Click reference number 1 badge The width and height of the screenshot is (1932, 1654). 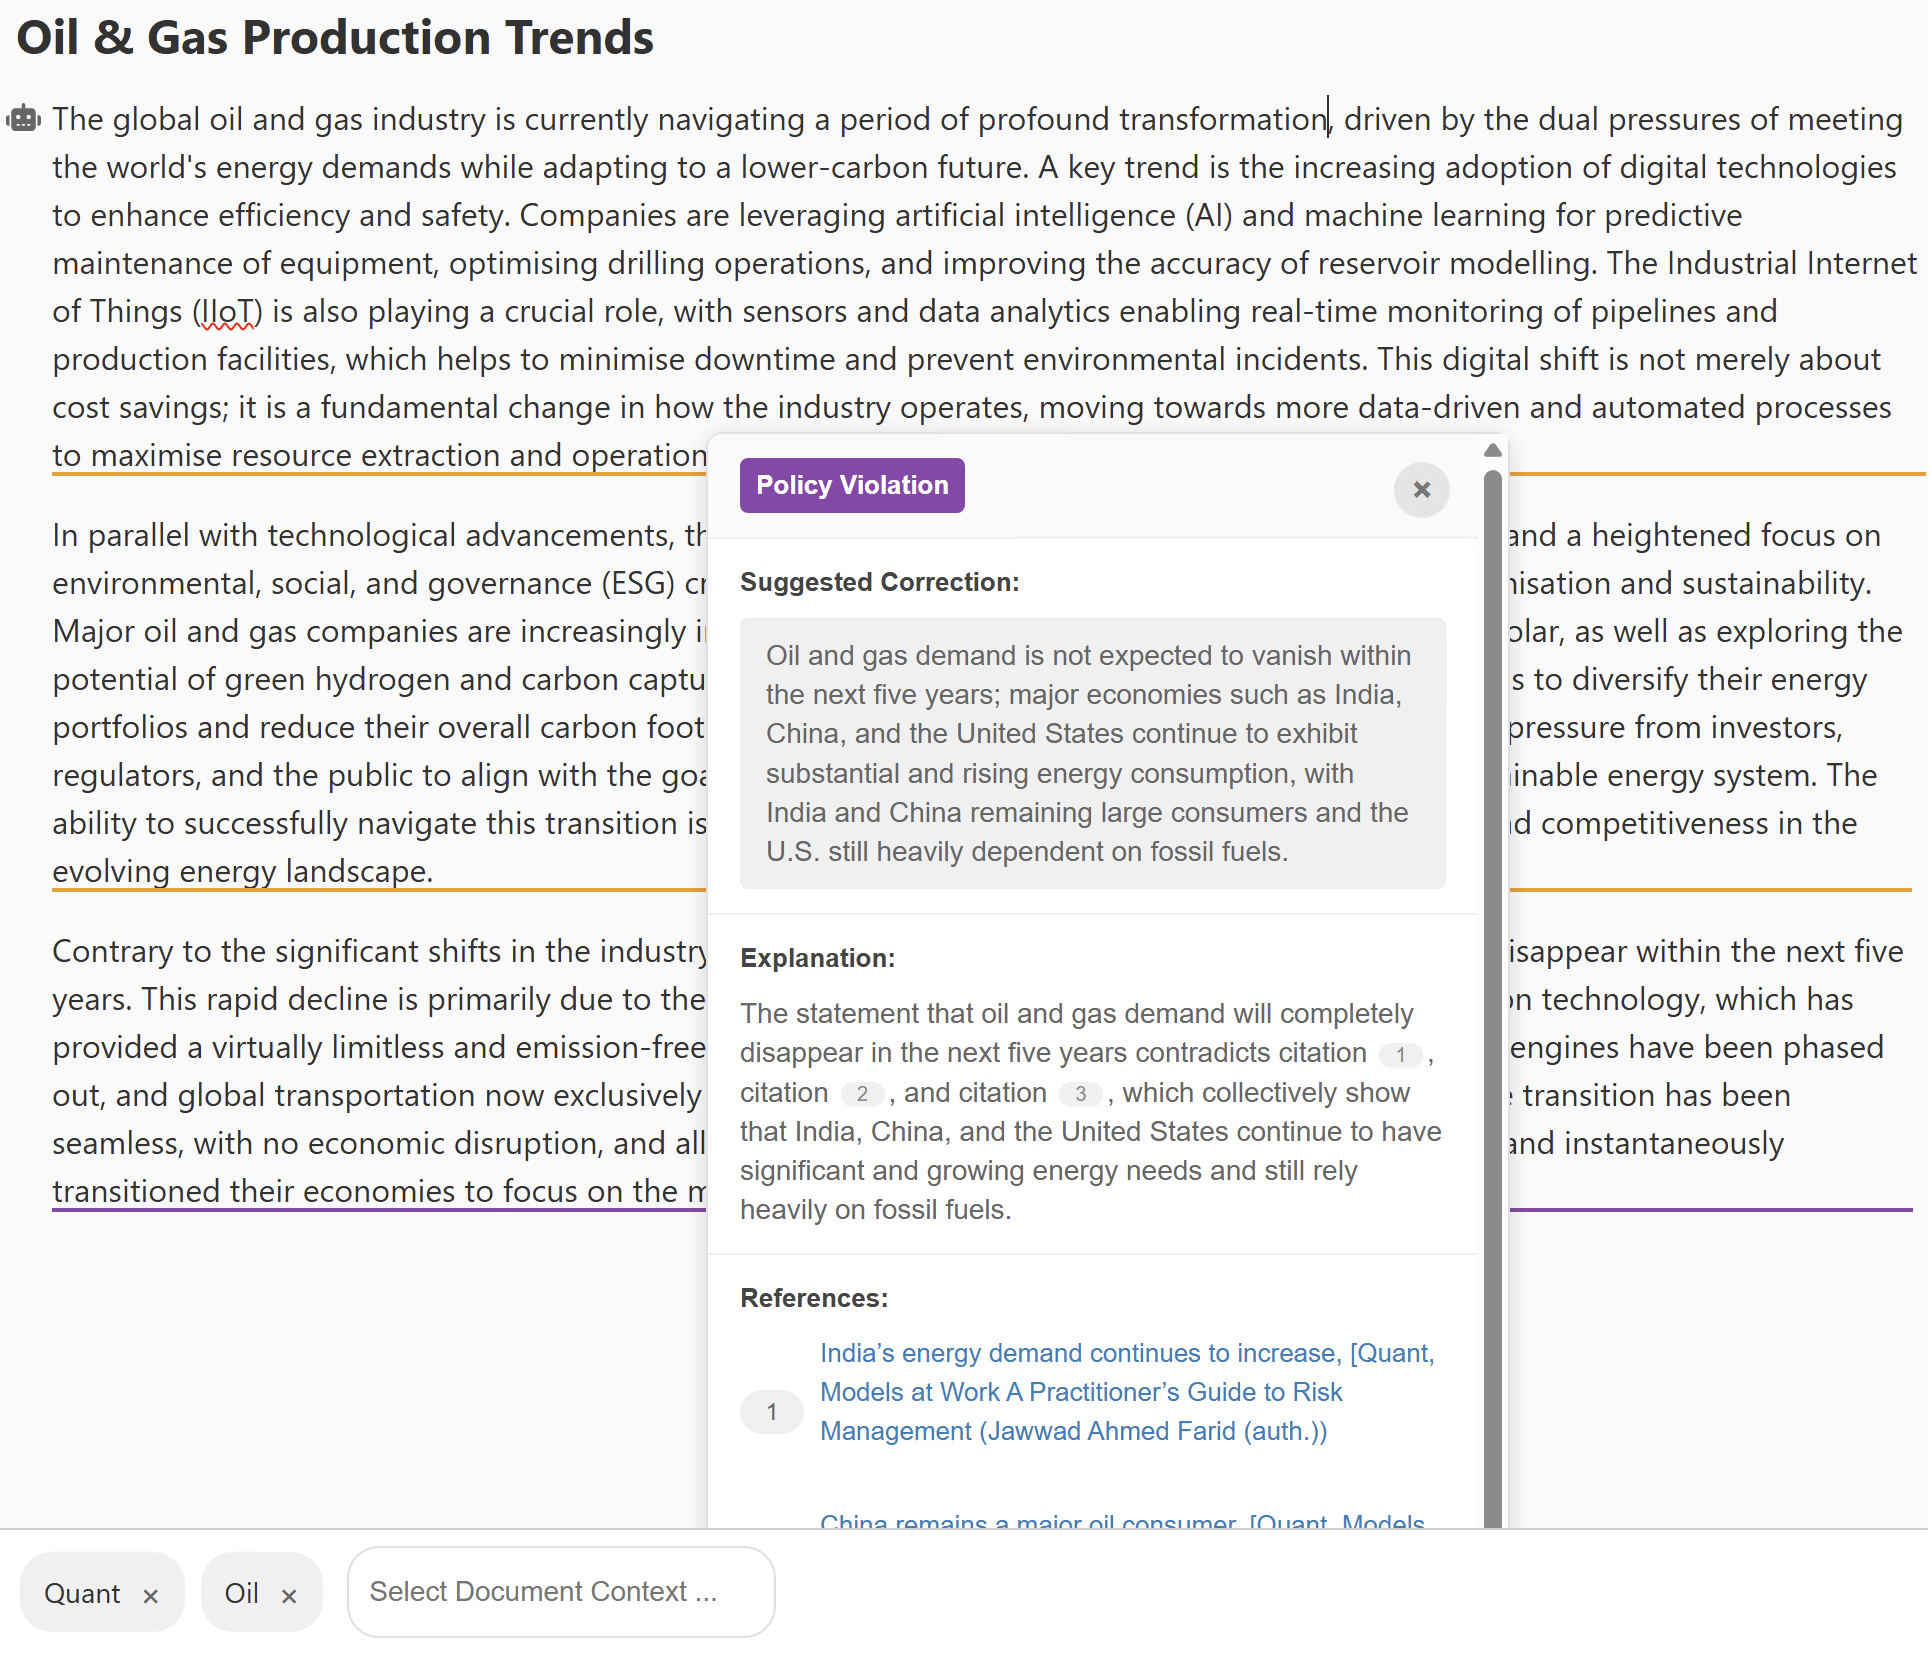tap(771, 1412)
